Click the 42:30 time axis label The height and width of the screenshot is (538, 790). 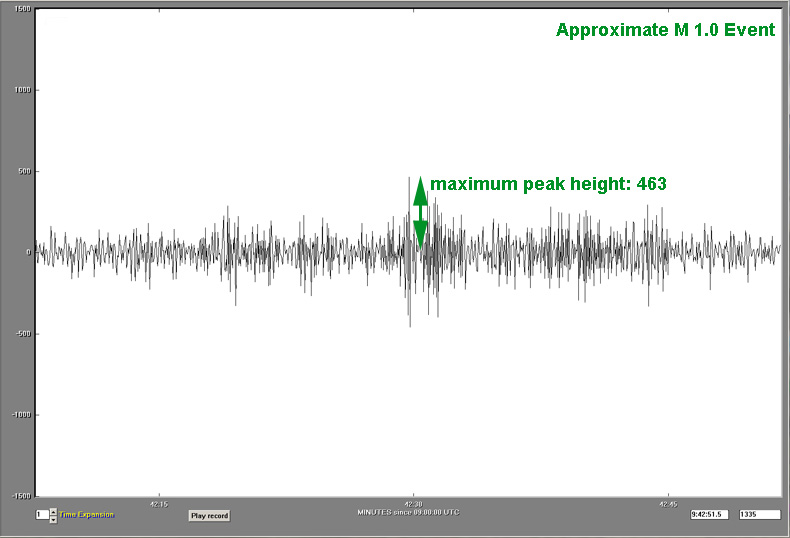pos(413,504)
